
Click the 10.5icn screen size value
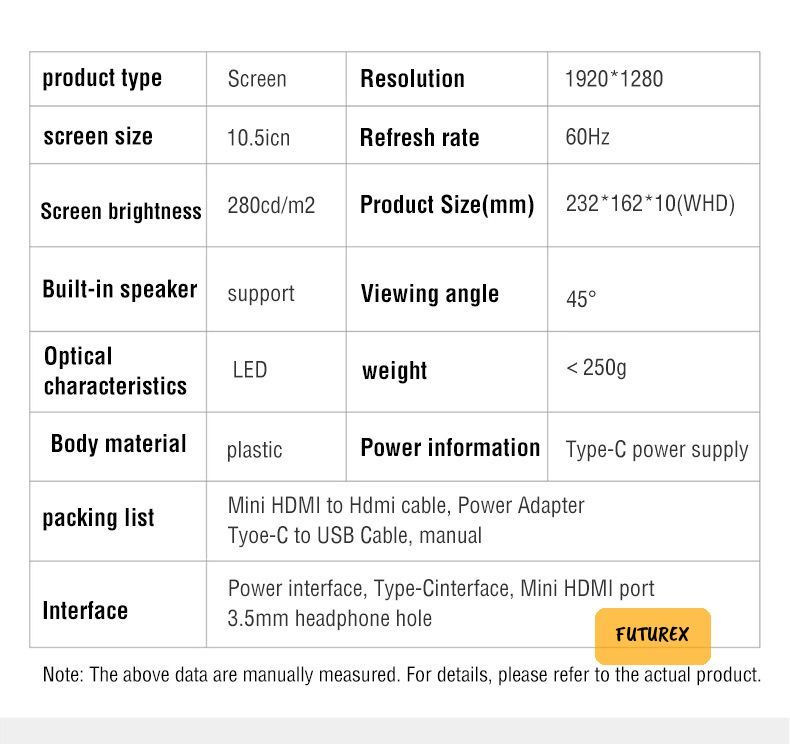pyautogui.click(x=258, y=137)
